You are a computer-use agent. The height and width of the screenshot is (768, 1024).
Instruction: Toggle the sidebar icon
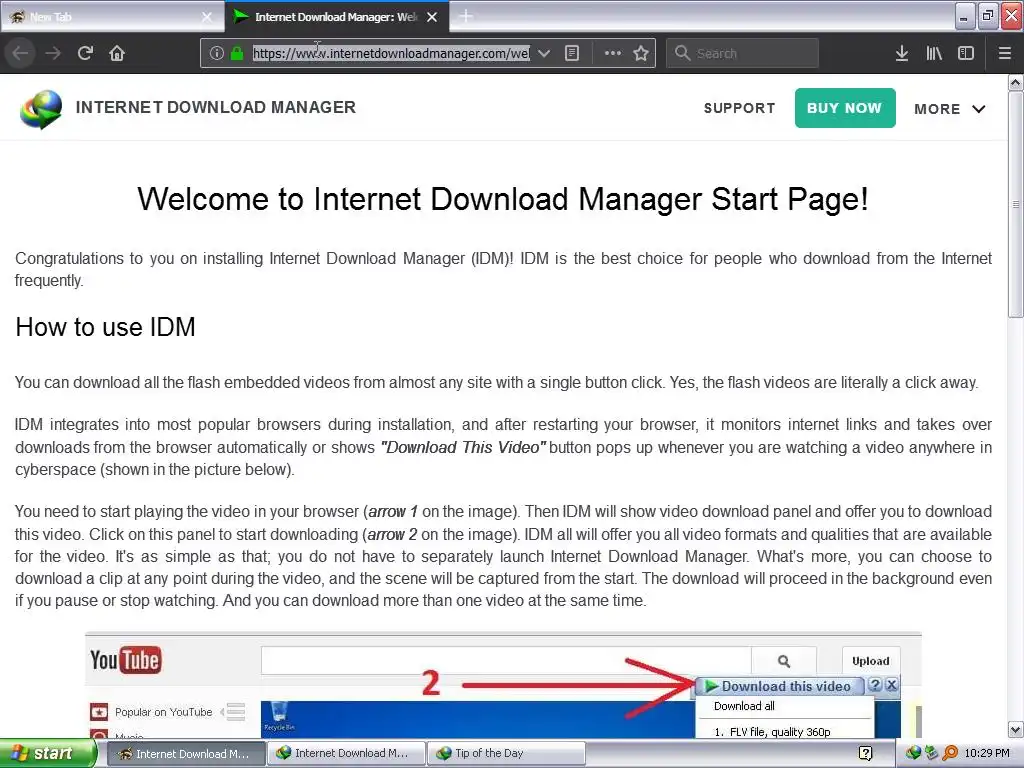coord(966,54)
